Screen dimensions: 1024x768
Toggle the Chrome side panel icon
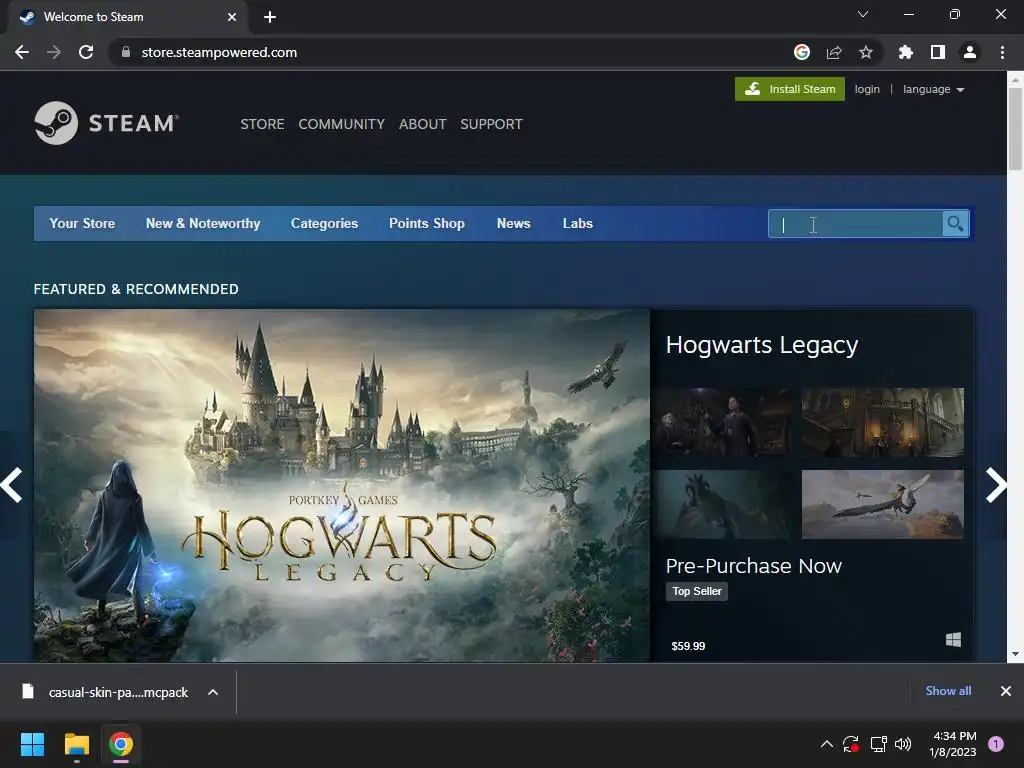coord(938,52)
